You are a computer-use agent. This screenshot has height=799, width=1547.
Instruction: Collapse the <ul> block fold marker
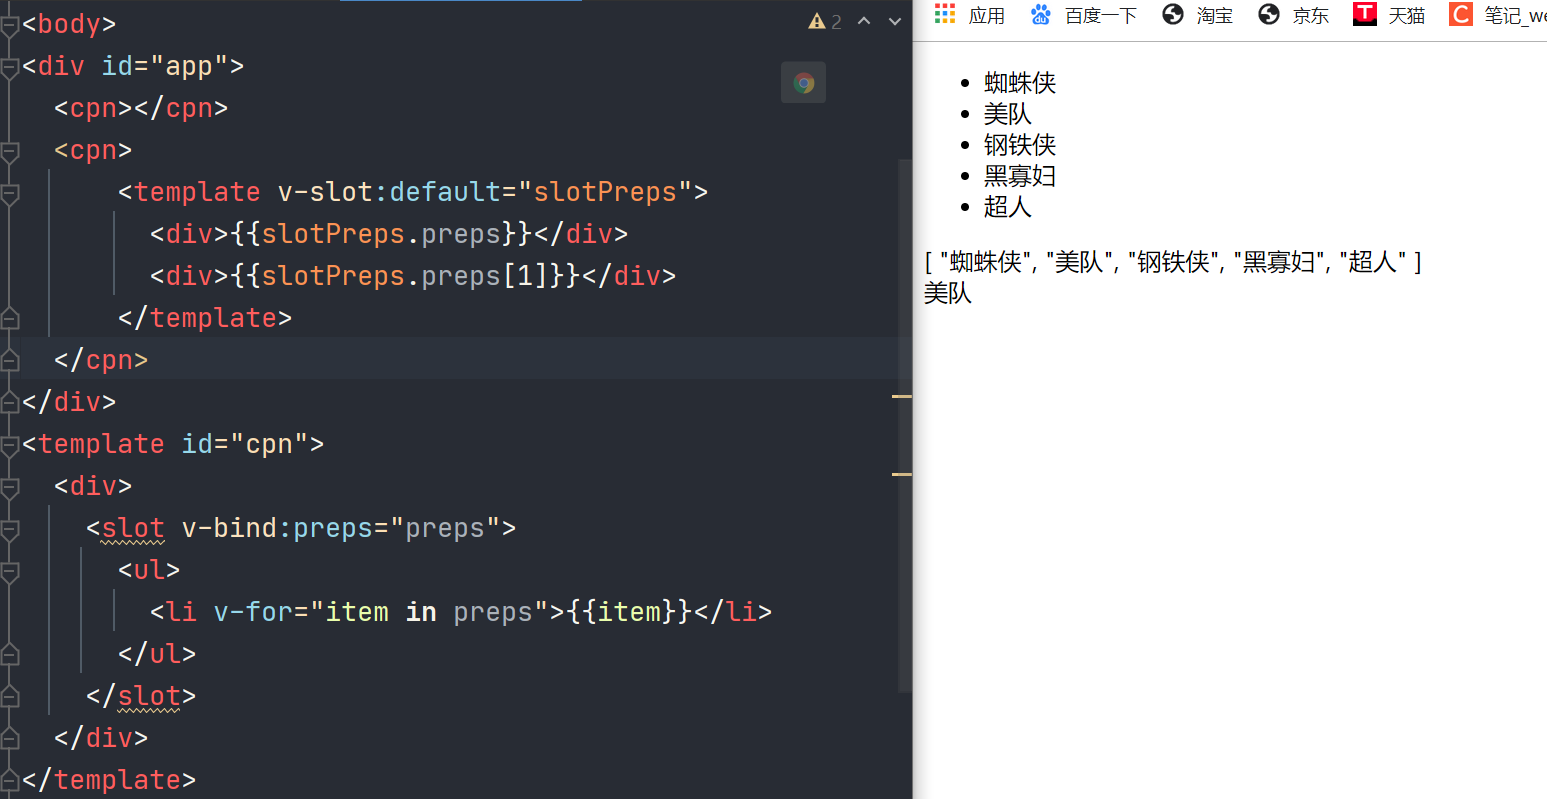tap(10, 571)
